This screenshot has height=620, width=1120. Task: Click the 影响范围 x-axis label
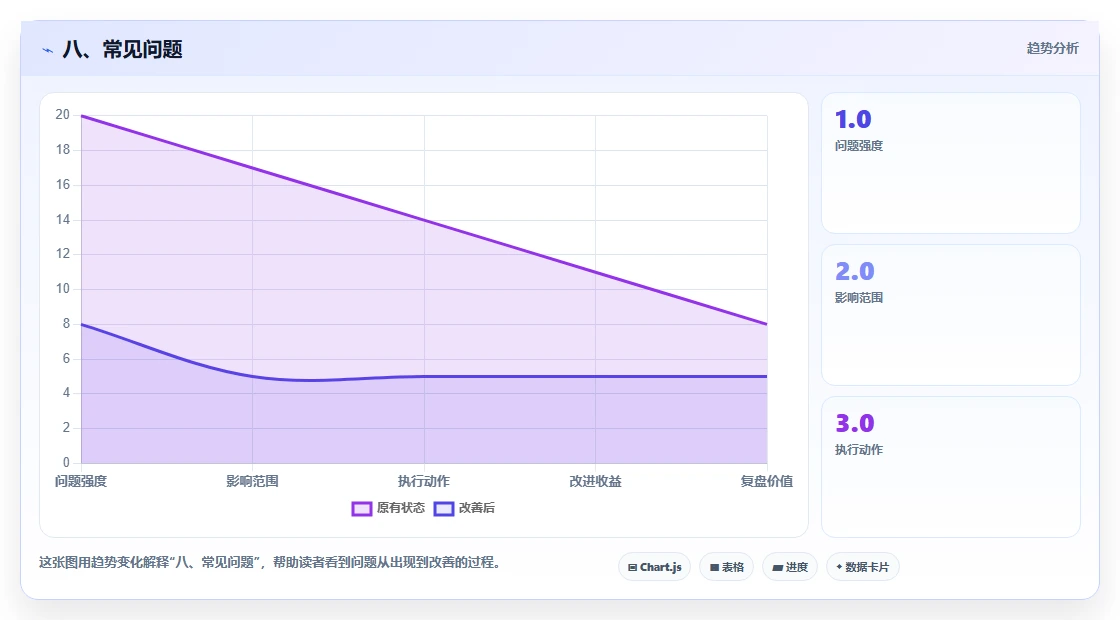252,481
